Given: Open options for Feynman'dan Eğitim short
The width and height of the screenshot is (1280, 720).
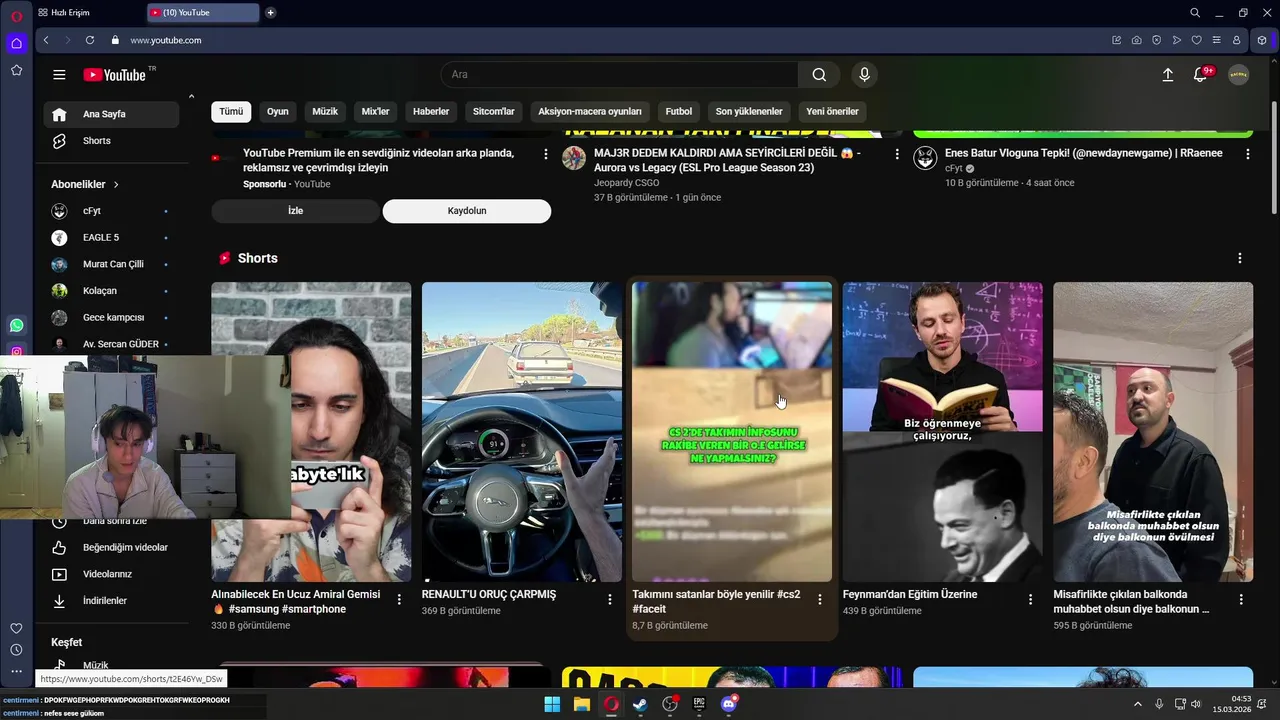Looking at the screenshot, I should click(x=1031, y=599).
